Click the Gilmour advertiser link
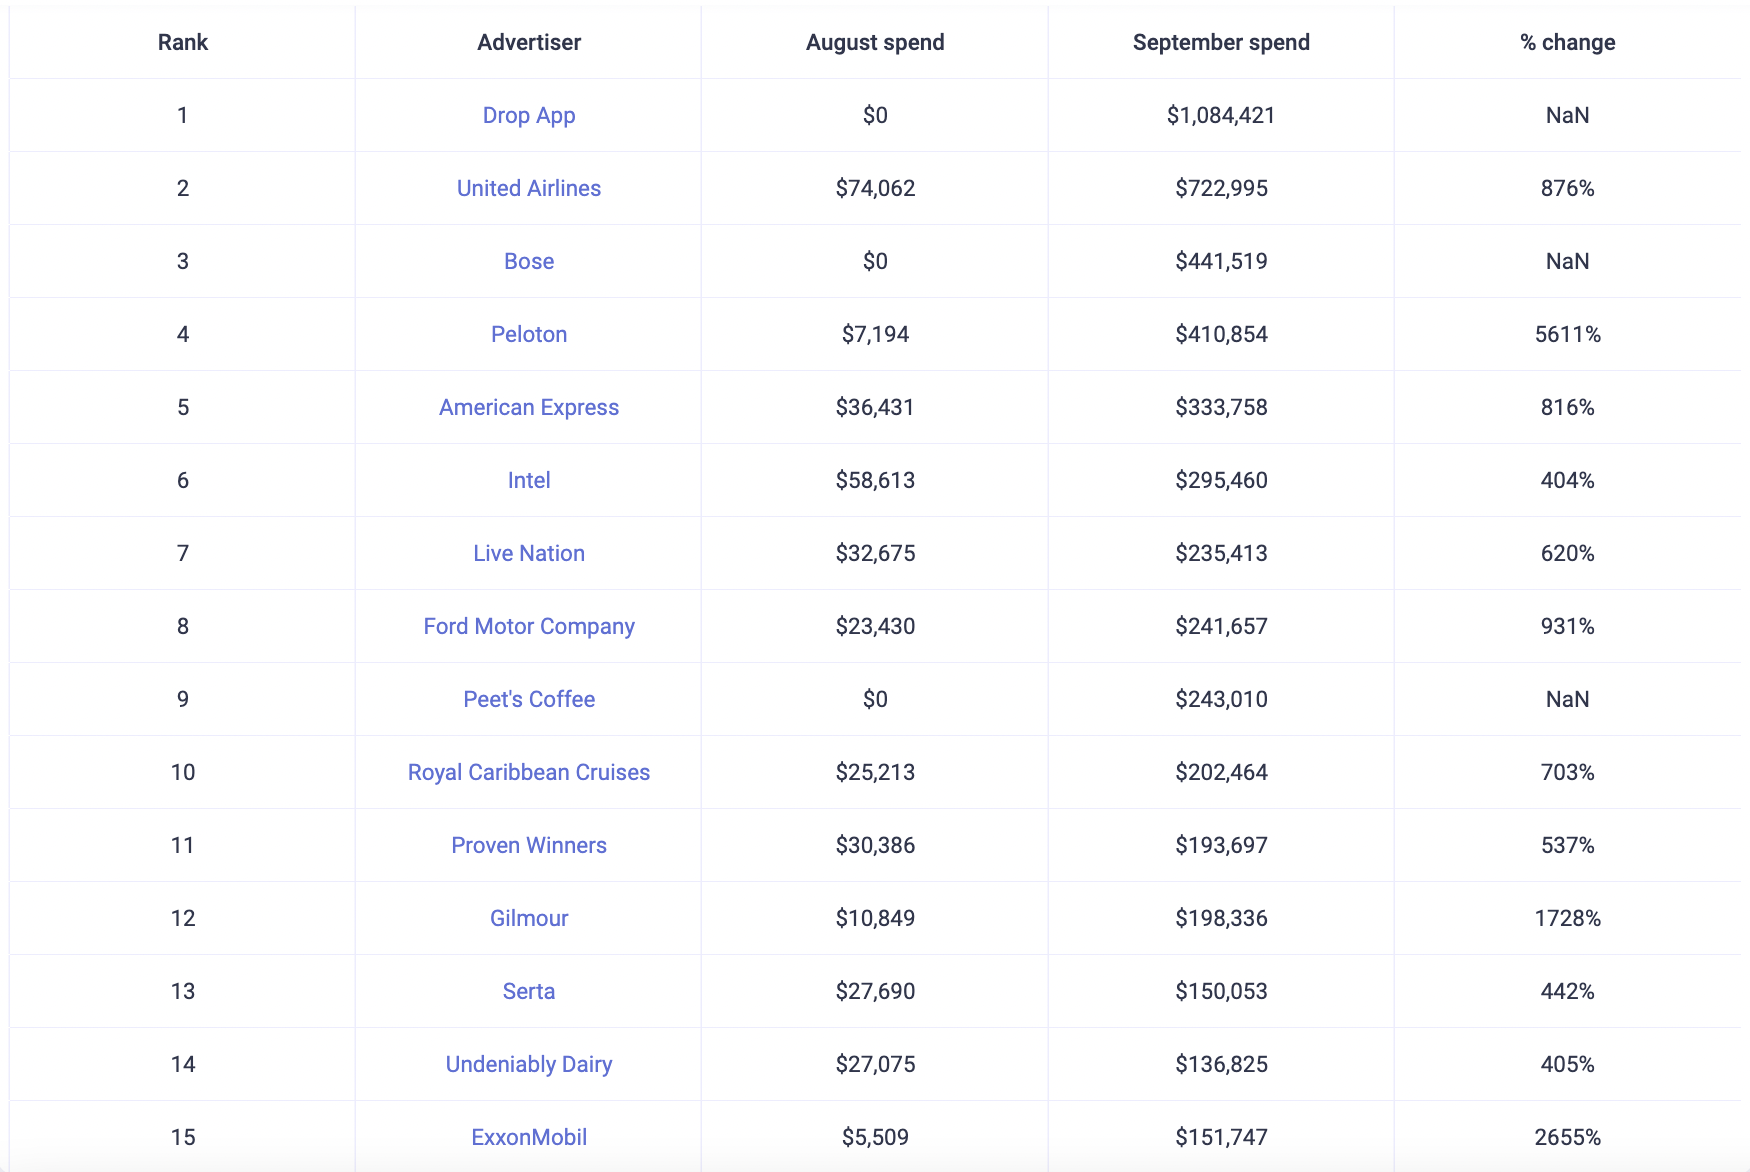The image size is (1750, 1172). pos(529,918)
